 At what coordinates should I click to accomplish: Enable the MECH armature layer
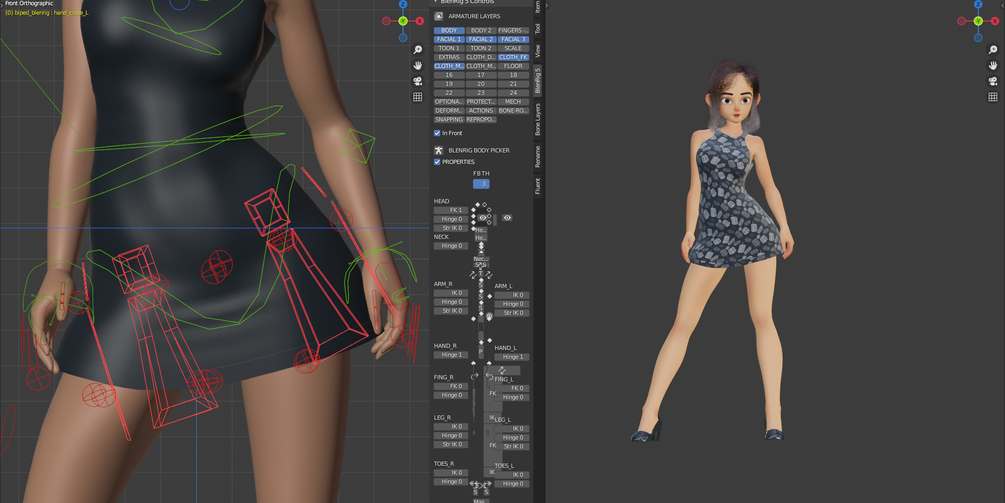(513, 102)
